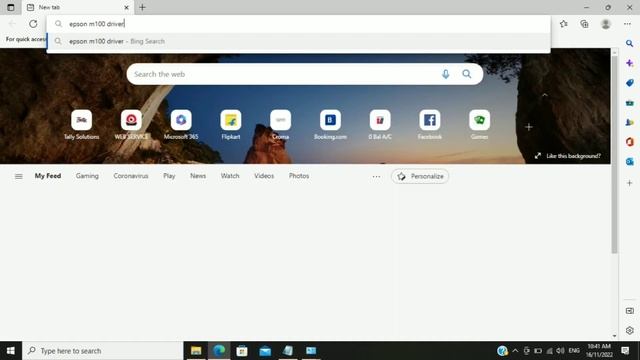This screenshot has height=360, width=640.
Task: Click the sidebar search icon
Action: pos(629,43)
